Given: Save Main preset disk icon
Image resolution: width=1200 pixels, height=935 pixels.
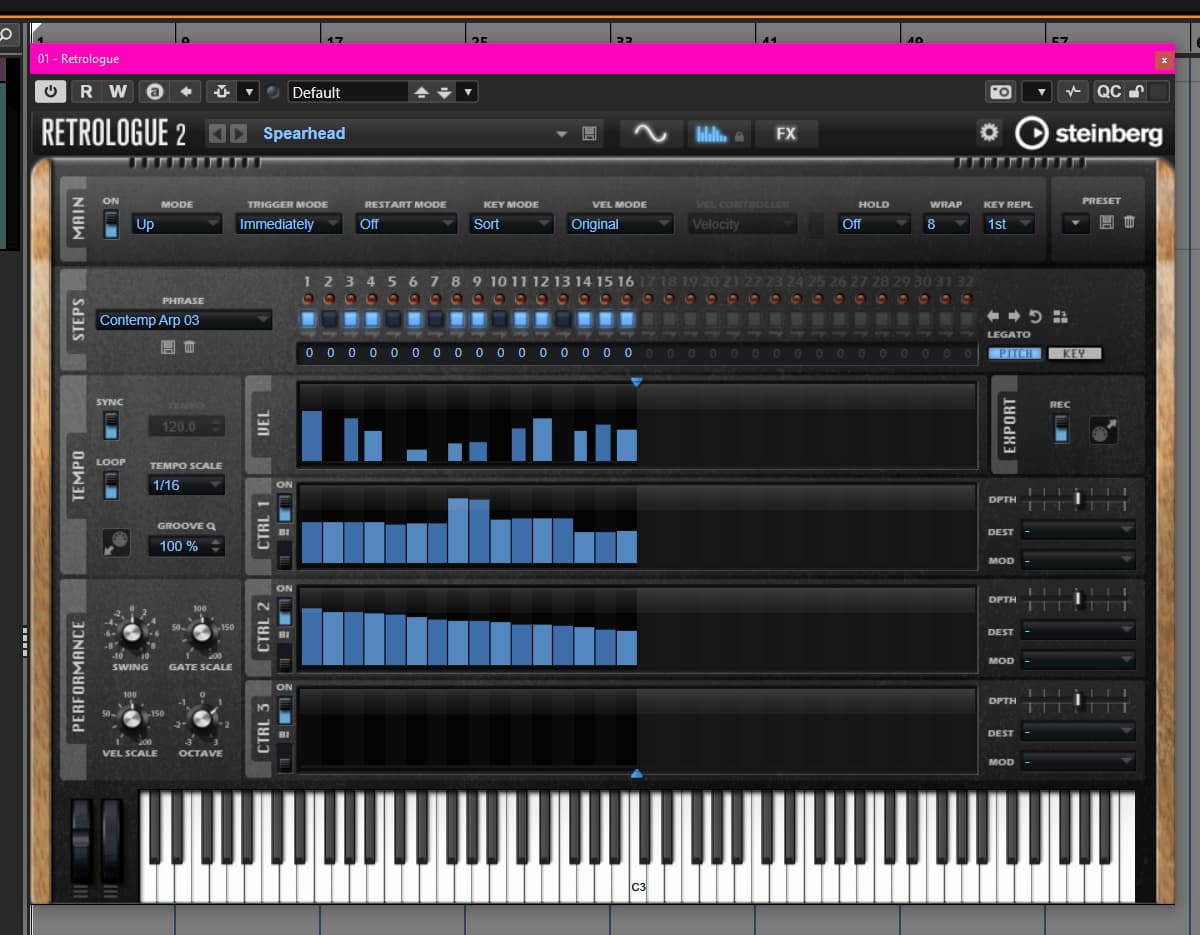Looking at the screenshot, I should (1106, 222).
